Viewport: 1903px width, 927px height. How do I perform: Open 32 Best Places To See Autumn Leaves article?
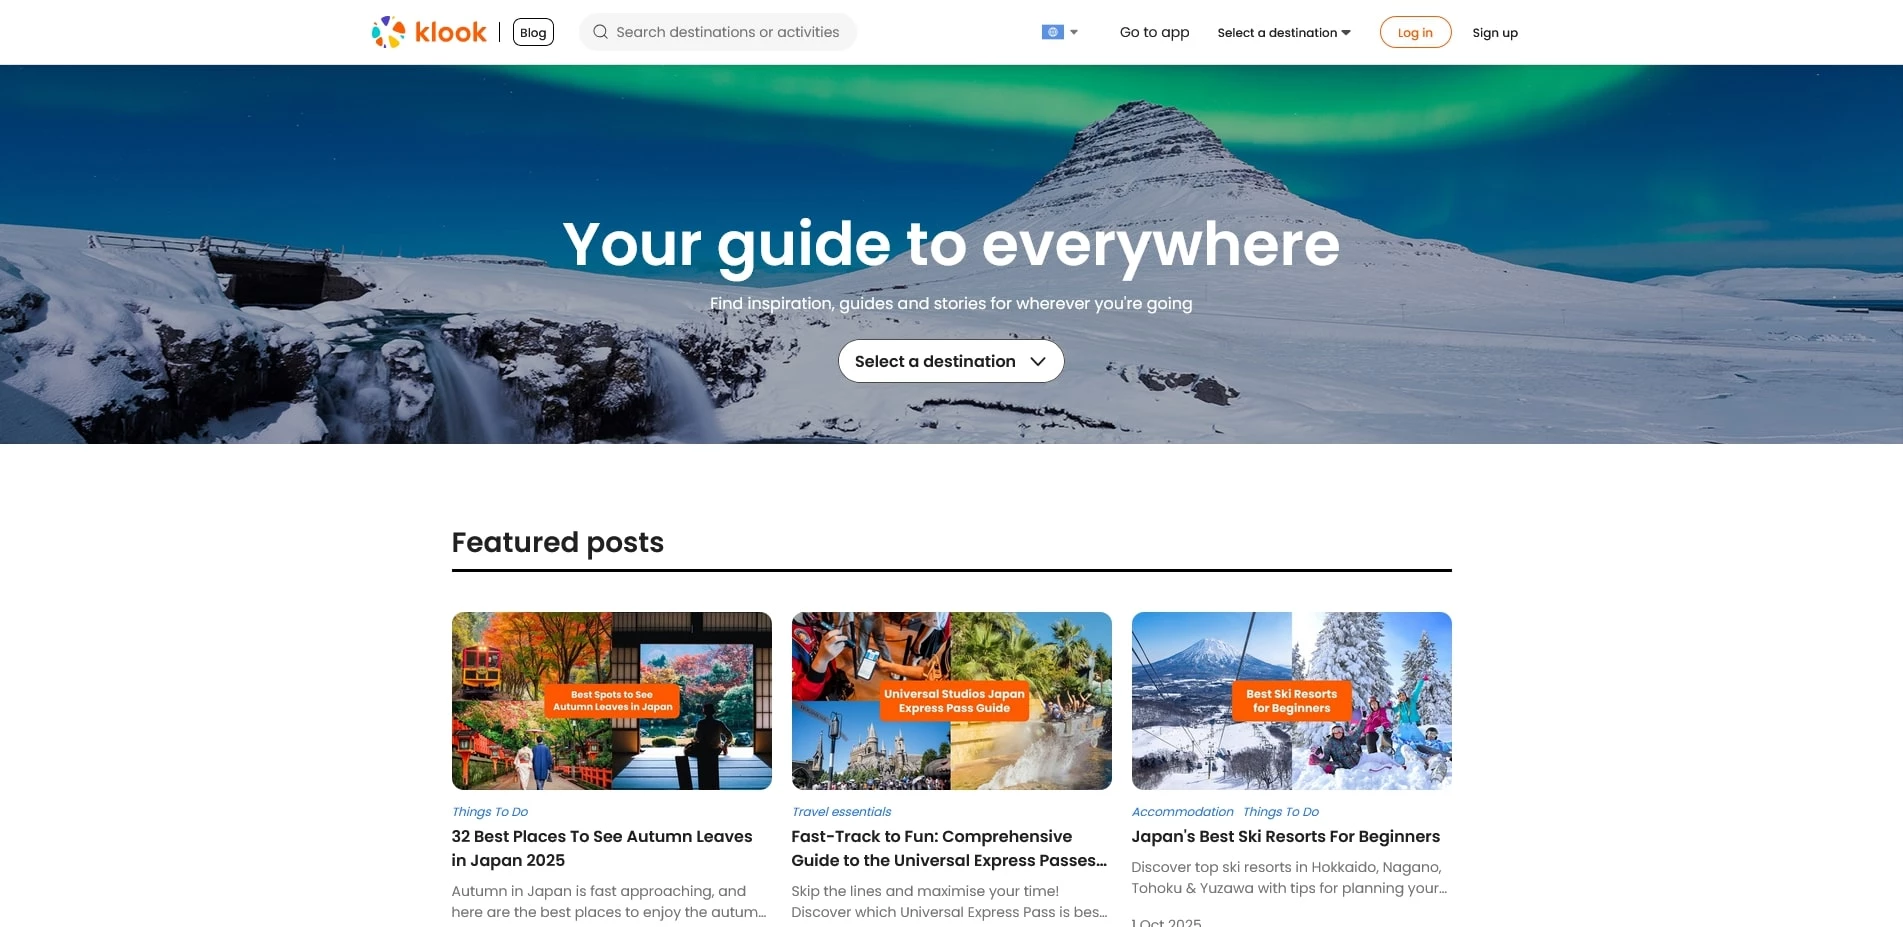coord(602,848)
